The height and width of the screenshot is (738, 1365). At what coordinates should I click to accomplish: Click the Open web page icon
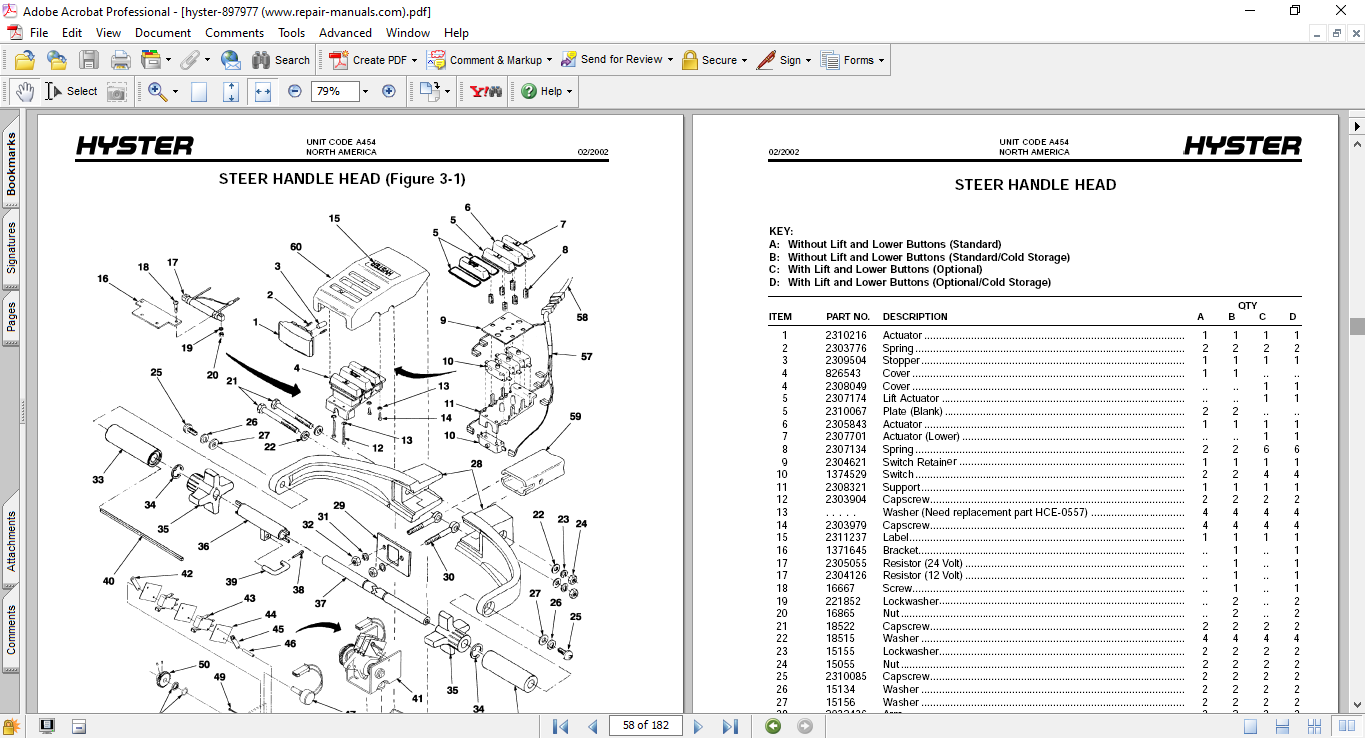tap(57, 60)
